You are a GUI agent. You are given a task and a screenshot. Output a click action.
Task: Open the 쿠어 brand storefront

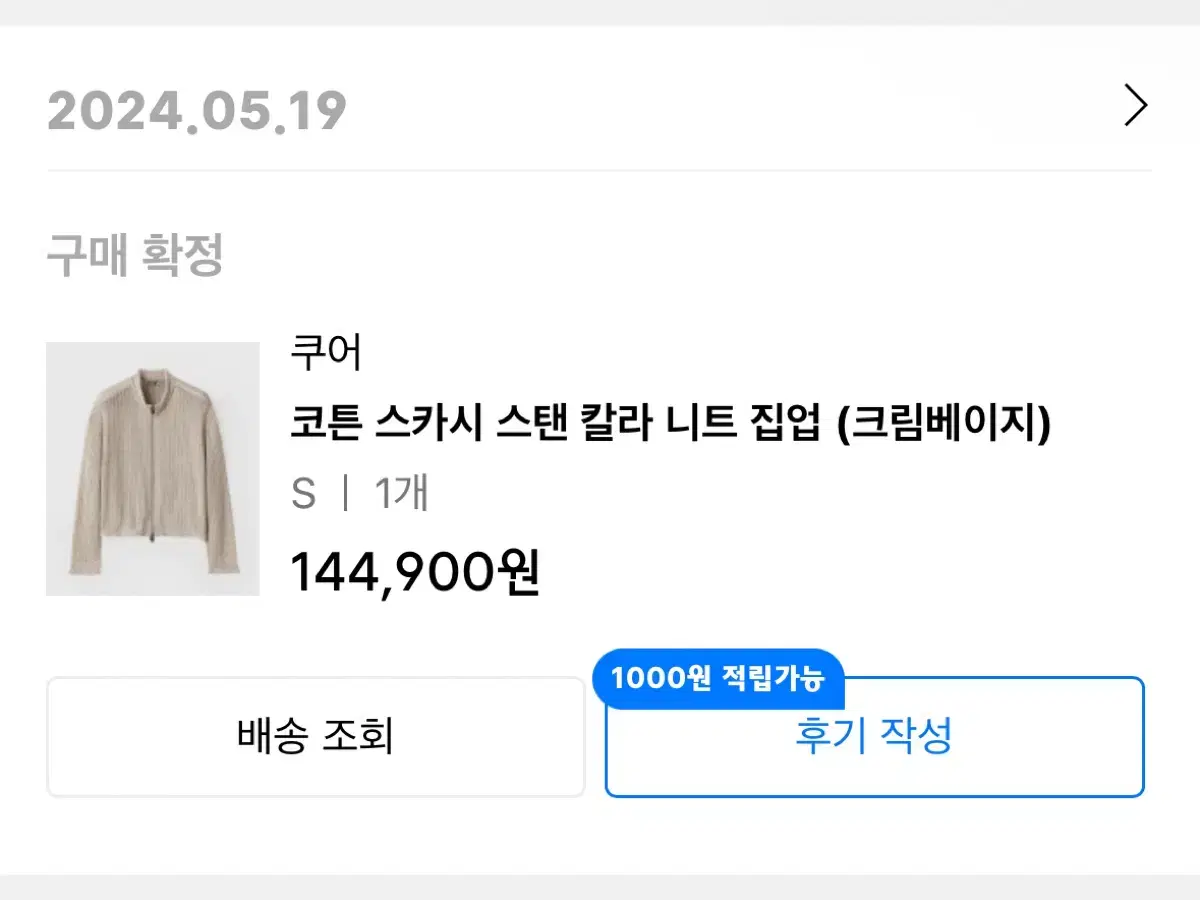327,352
